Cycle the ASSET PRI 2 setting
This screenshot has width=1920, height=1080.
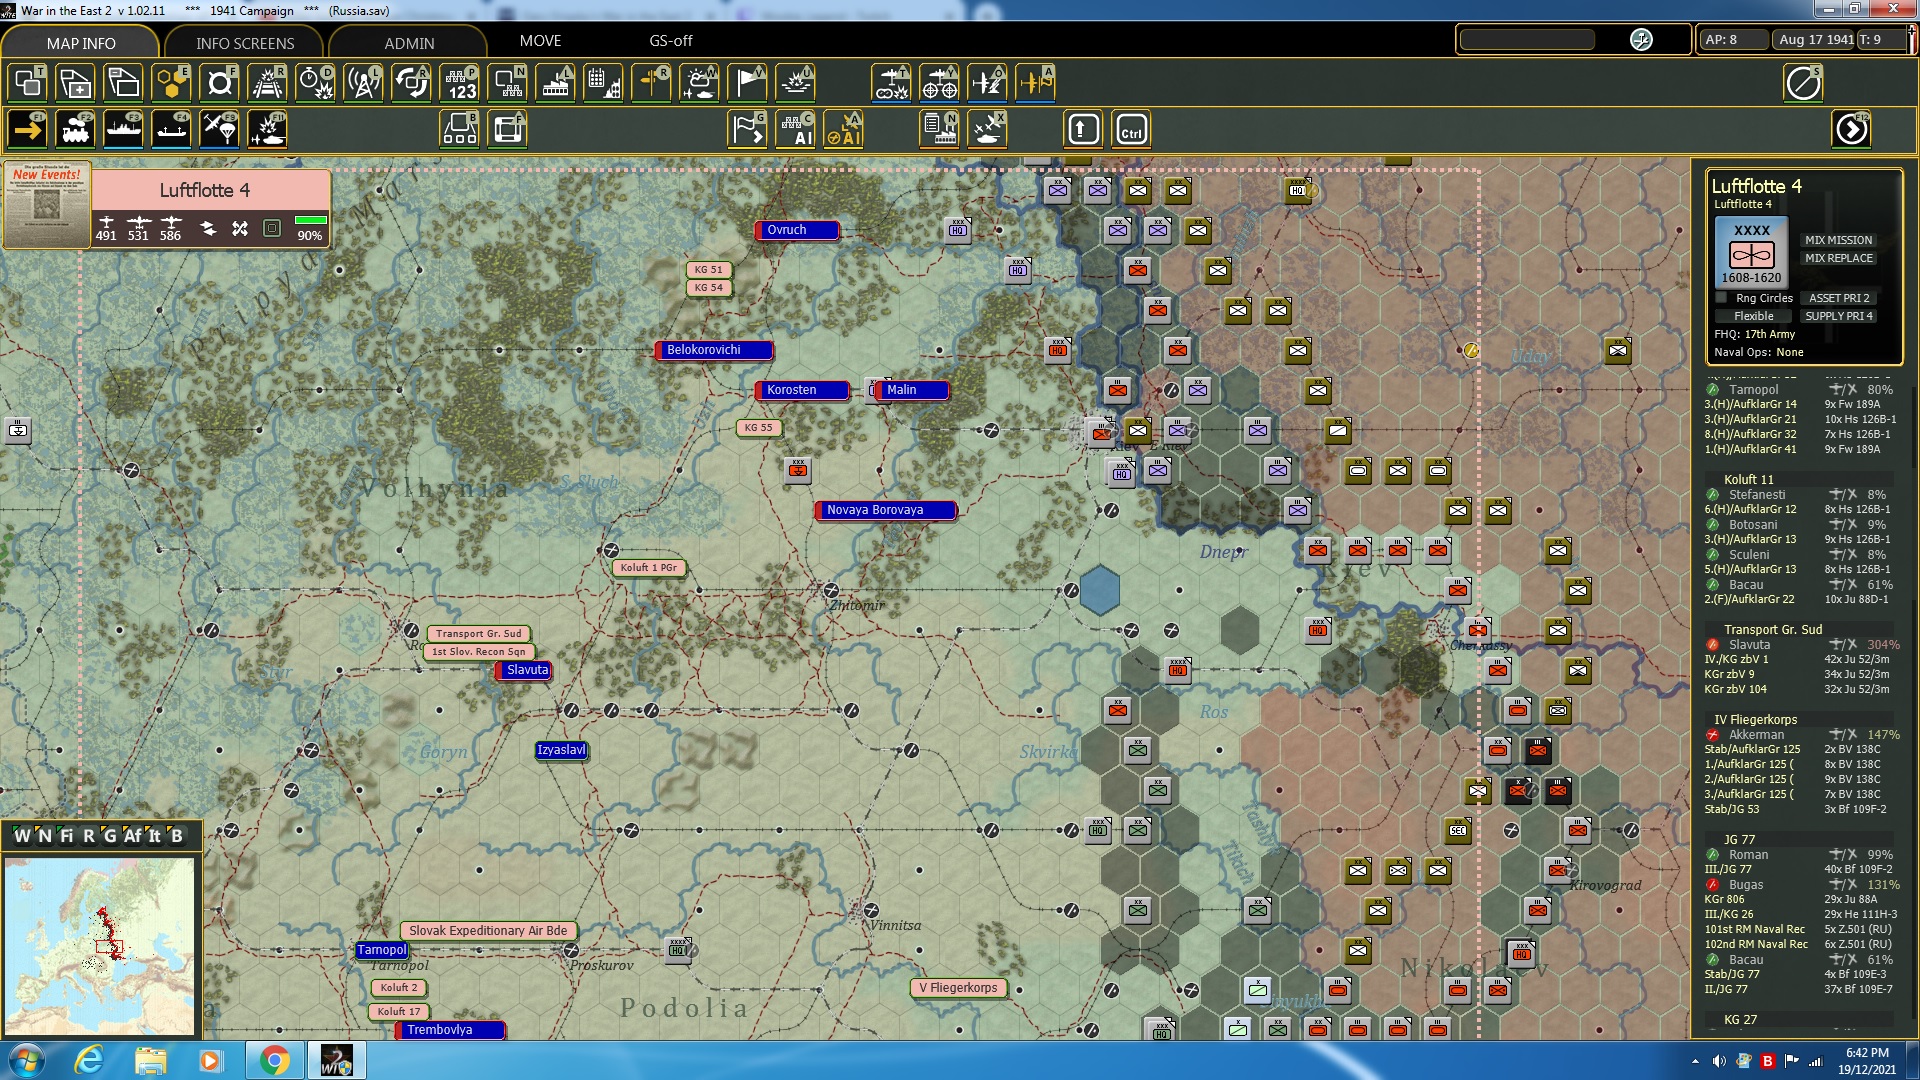click(1839, 298)
